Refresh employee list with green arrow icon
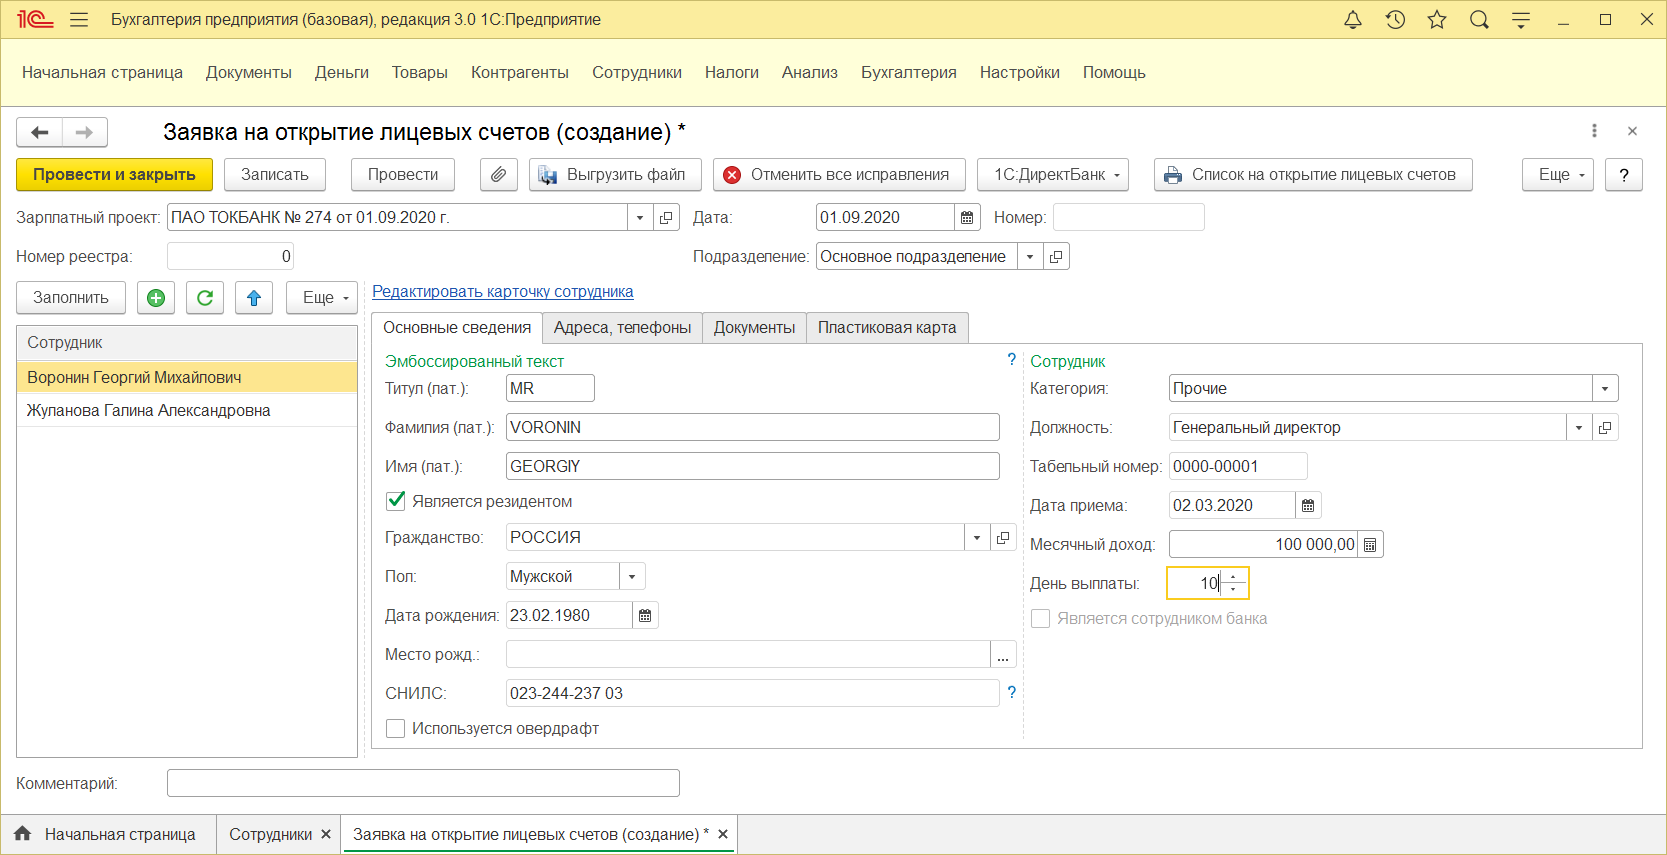This screenshot has height=855, width=1667. [x=205, y=298]
